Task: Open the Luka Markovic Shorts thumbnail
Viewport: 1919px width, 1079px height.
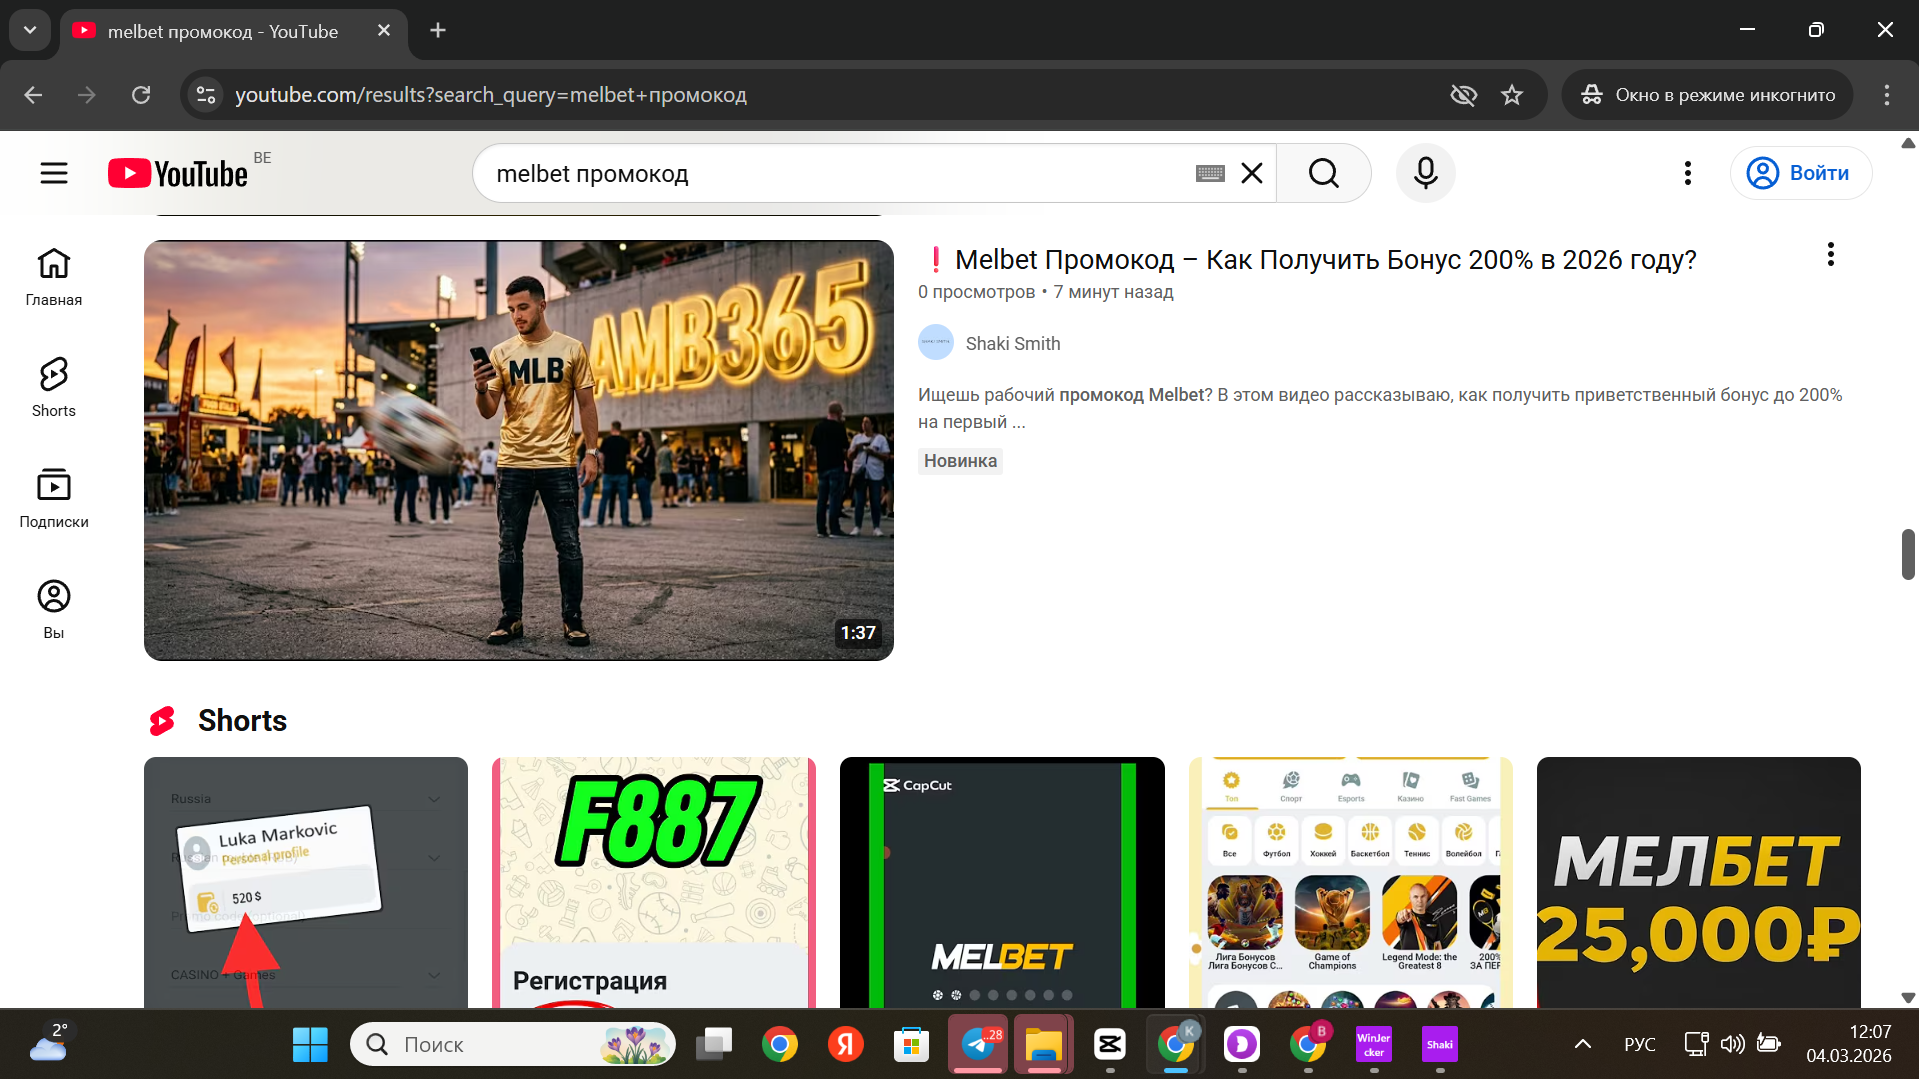Action: tap(306, 882)
